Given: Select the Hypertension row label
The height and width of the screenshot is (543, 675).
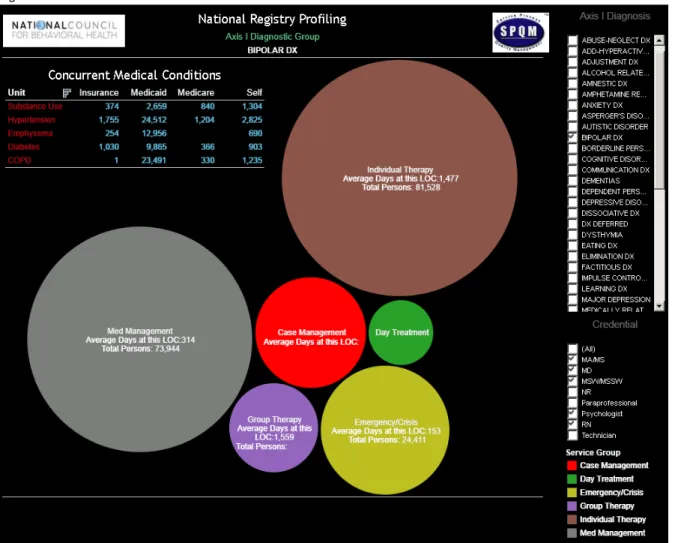Looking at the screenshot, I should pos(31,120).
